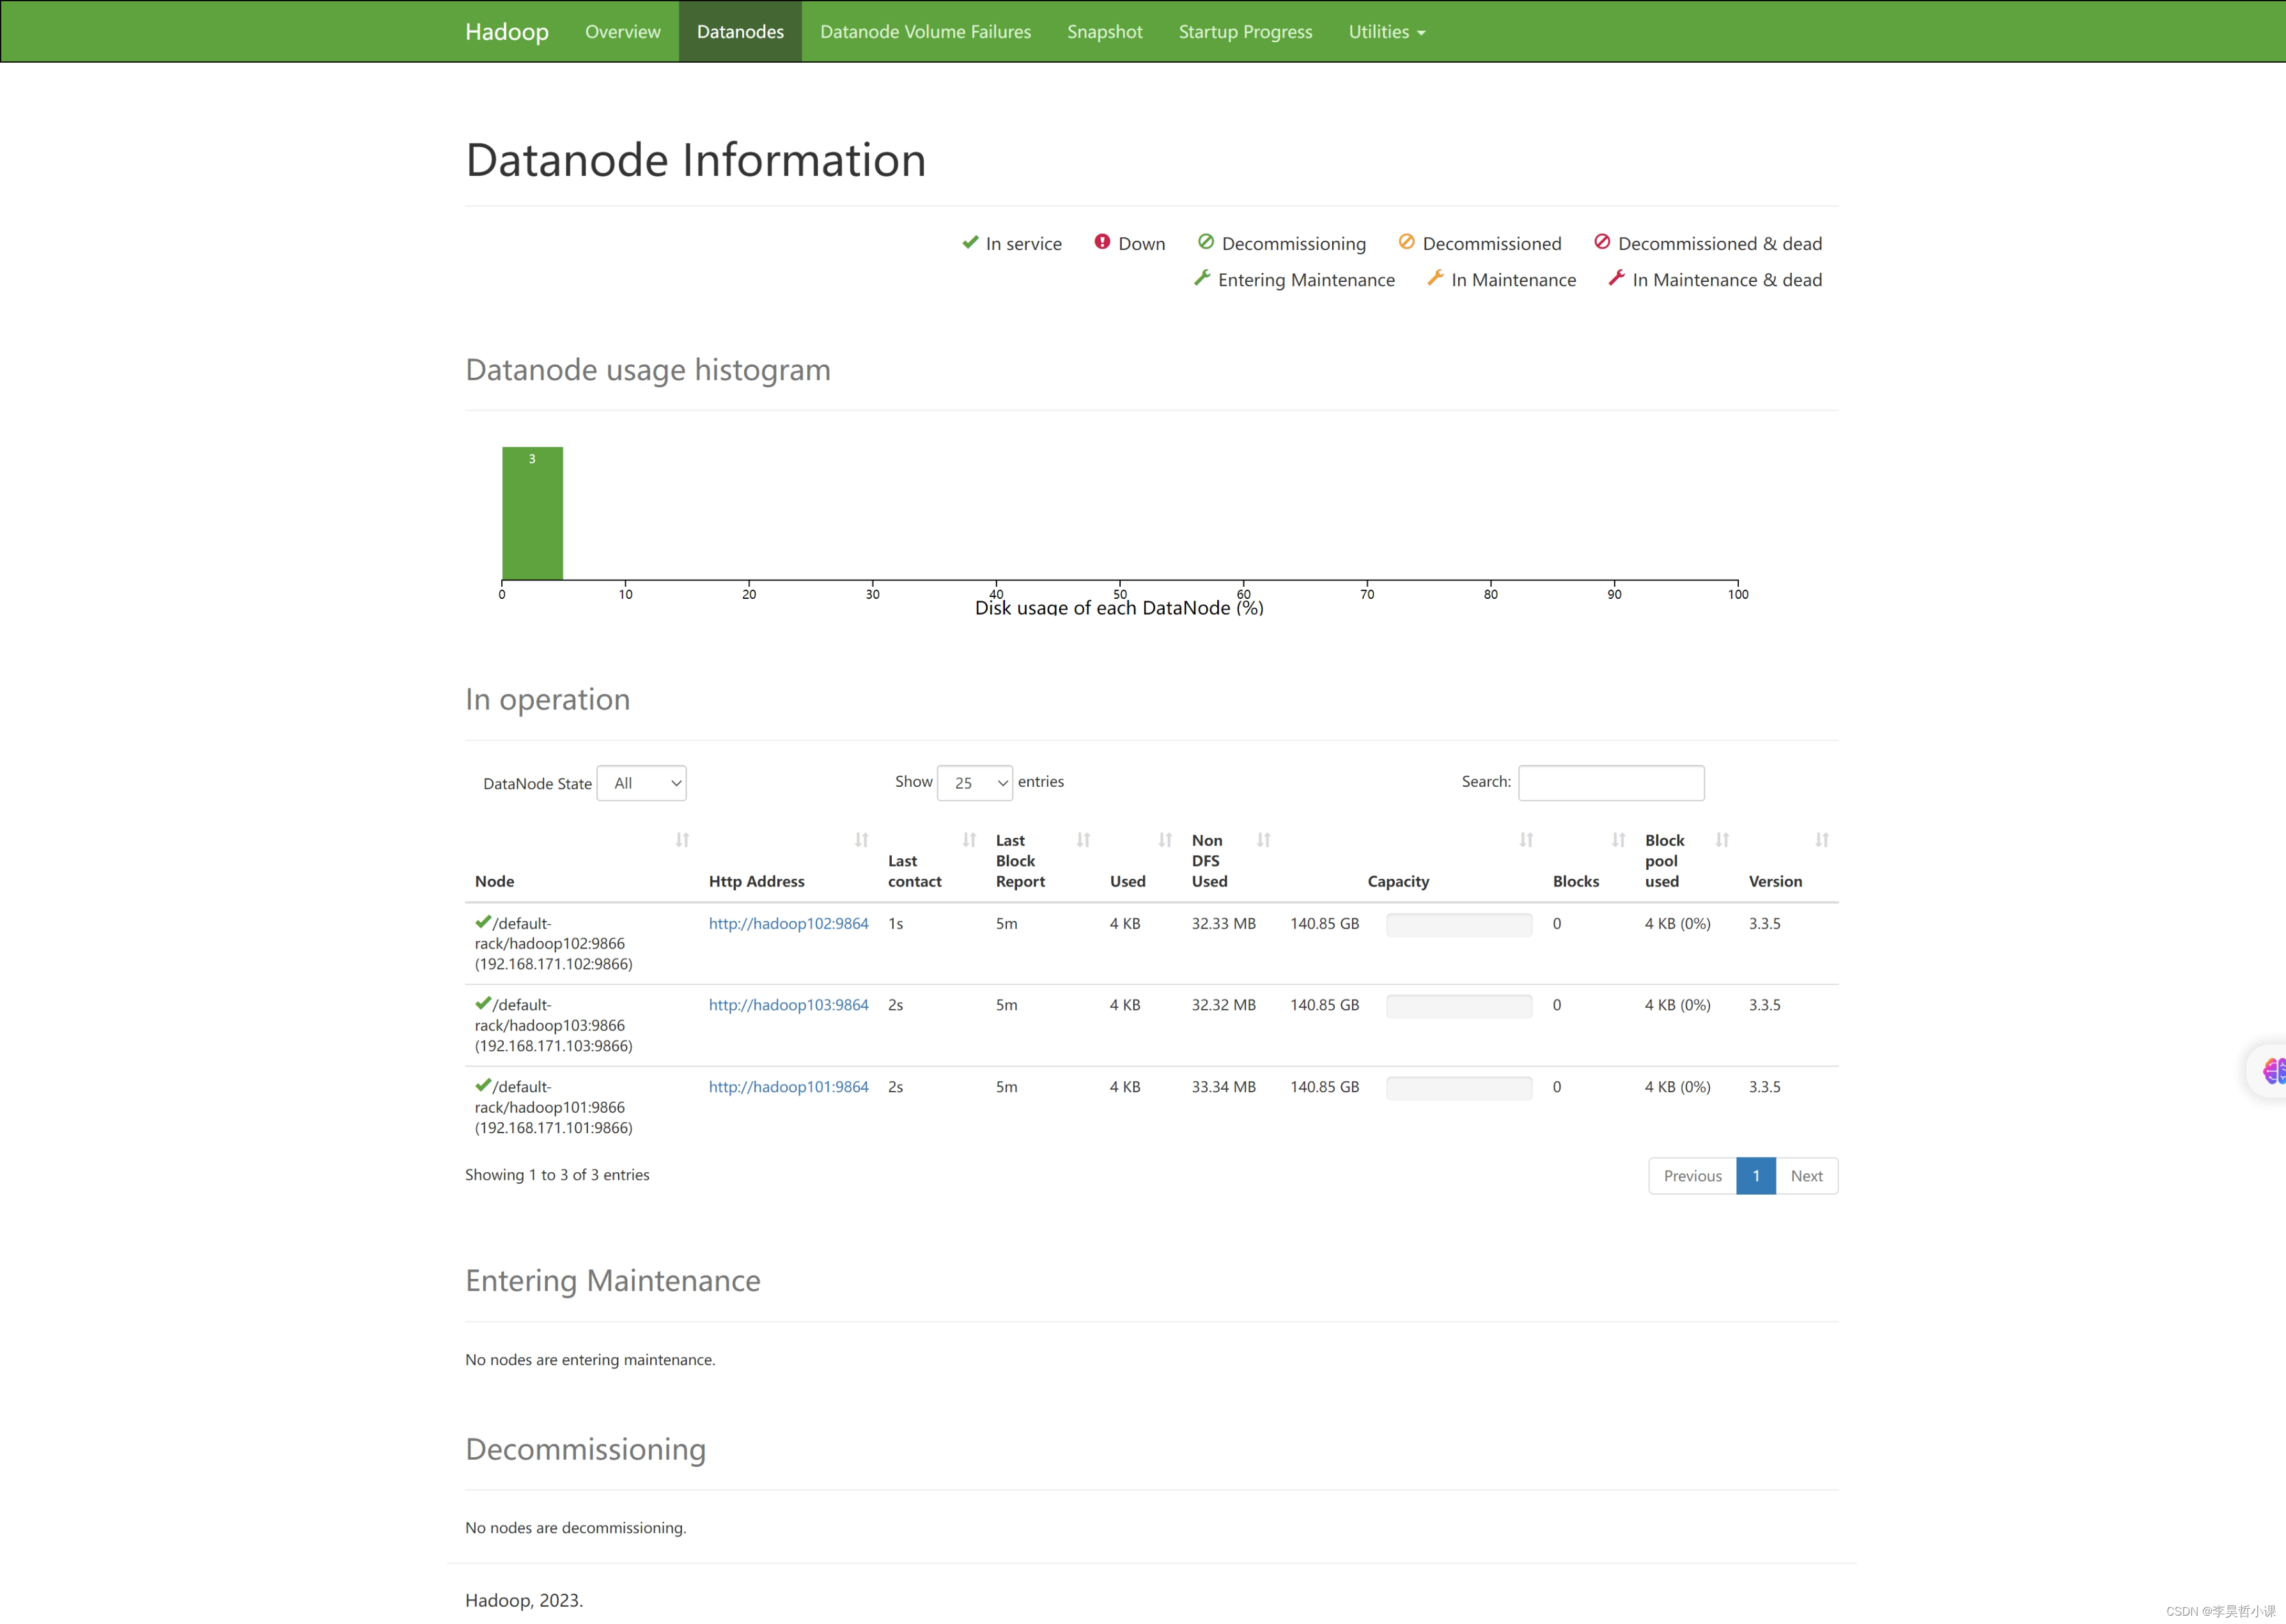2286x1624 pixels.
Task: Click hadoop102 capacity usage bar
Action: click(1459, 925)
